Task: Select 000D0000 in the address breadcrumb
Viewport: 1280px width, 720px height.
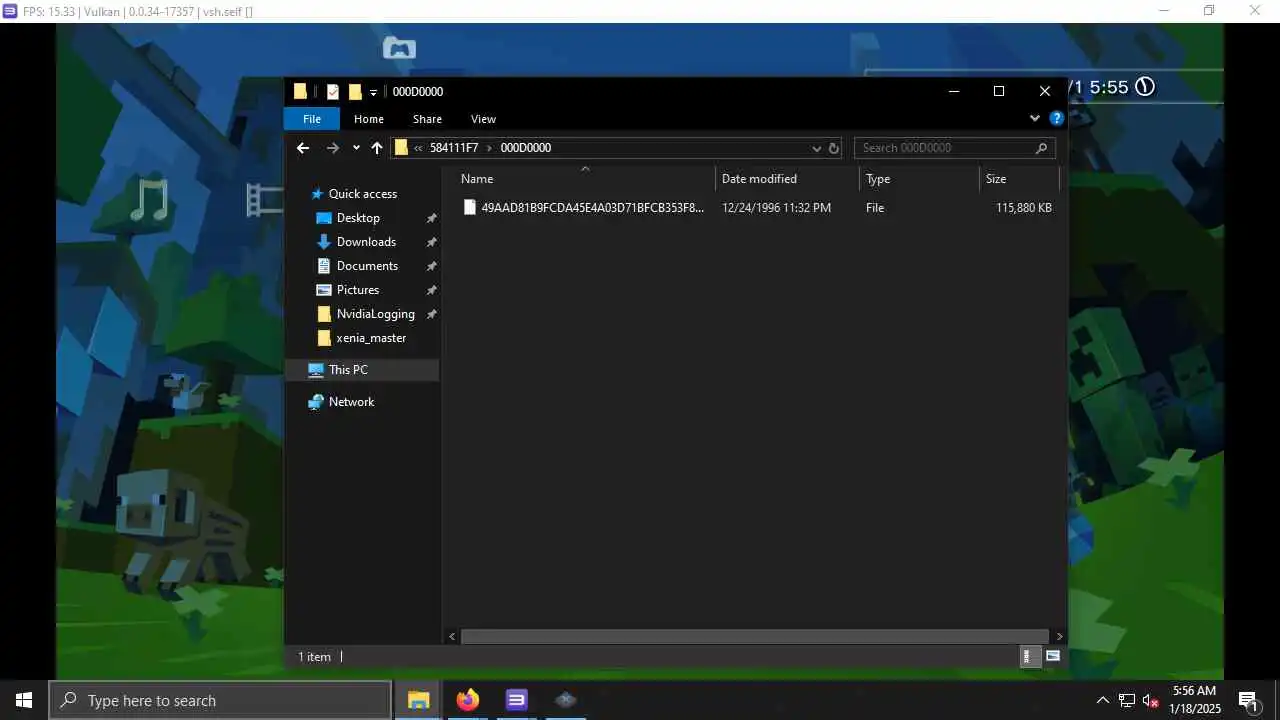Action: (526, 148)
